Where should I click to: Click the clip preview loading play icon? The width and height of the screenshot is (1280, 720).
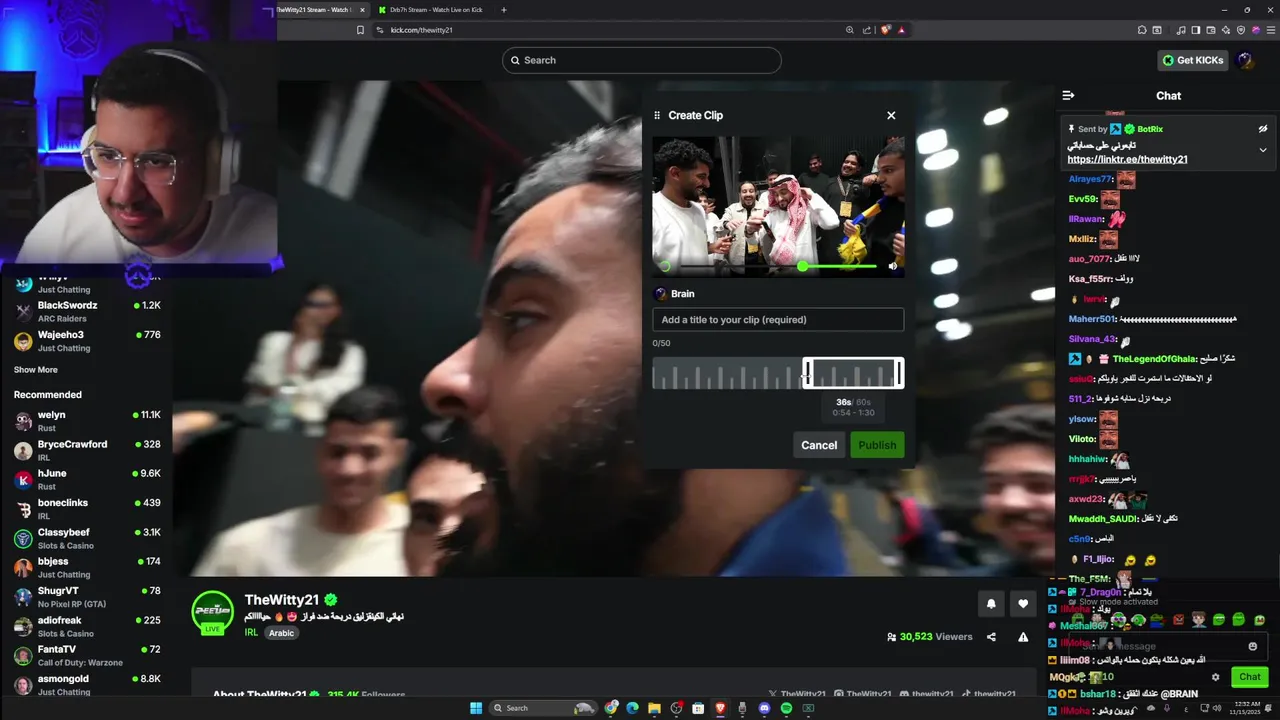pyautogui.click(x=664, y=266)
